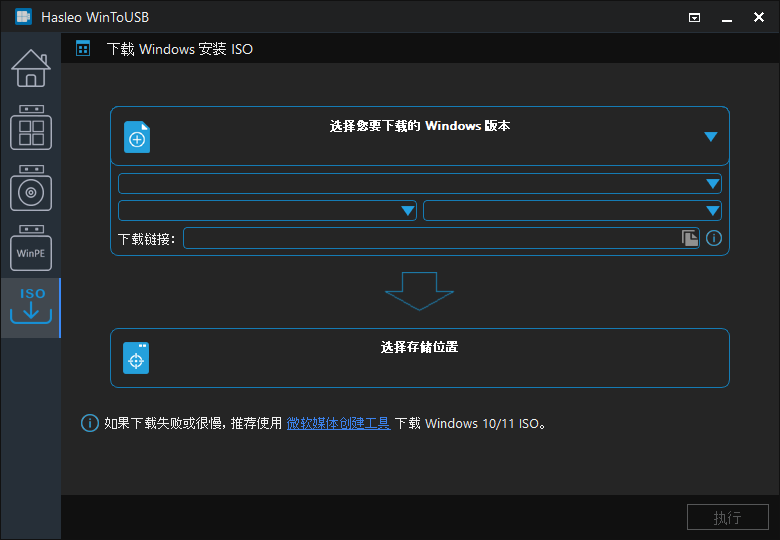
Task: Click the 选择存储位置 panel
Action: (x=420, y=358)
